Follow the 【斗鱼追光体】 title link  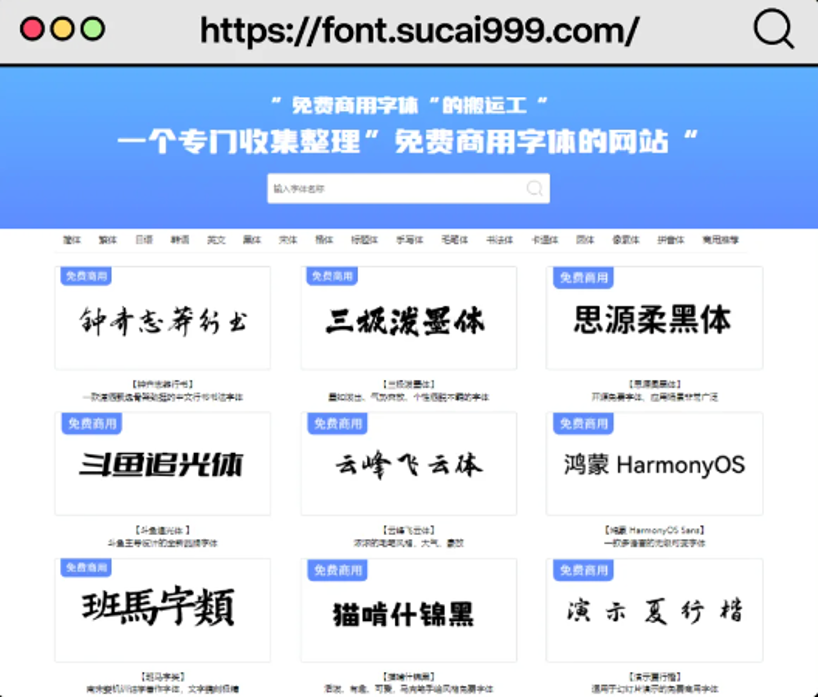163,531
